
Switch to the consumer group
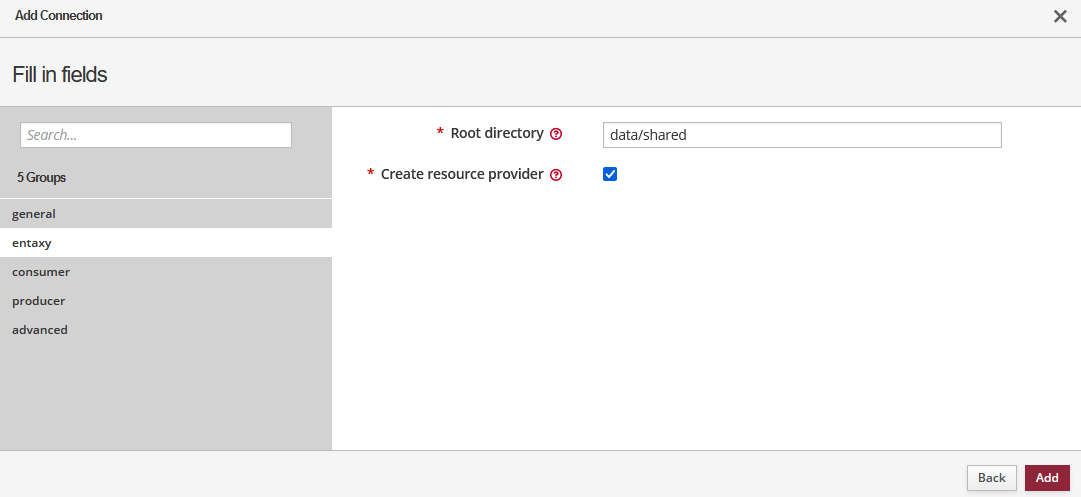[x=41, y=272]
